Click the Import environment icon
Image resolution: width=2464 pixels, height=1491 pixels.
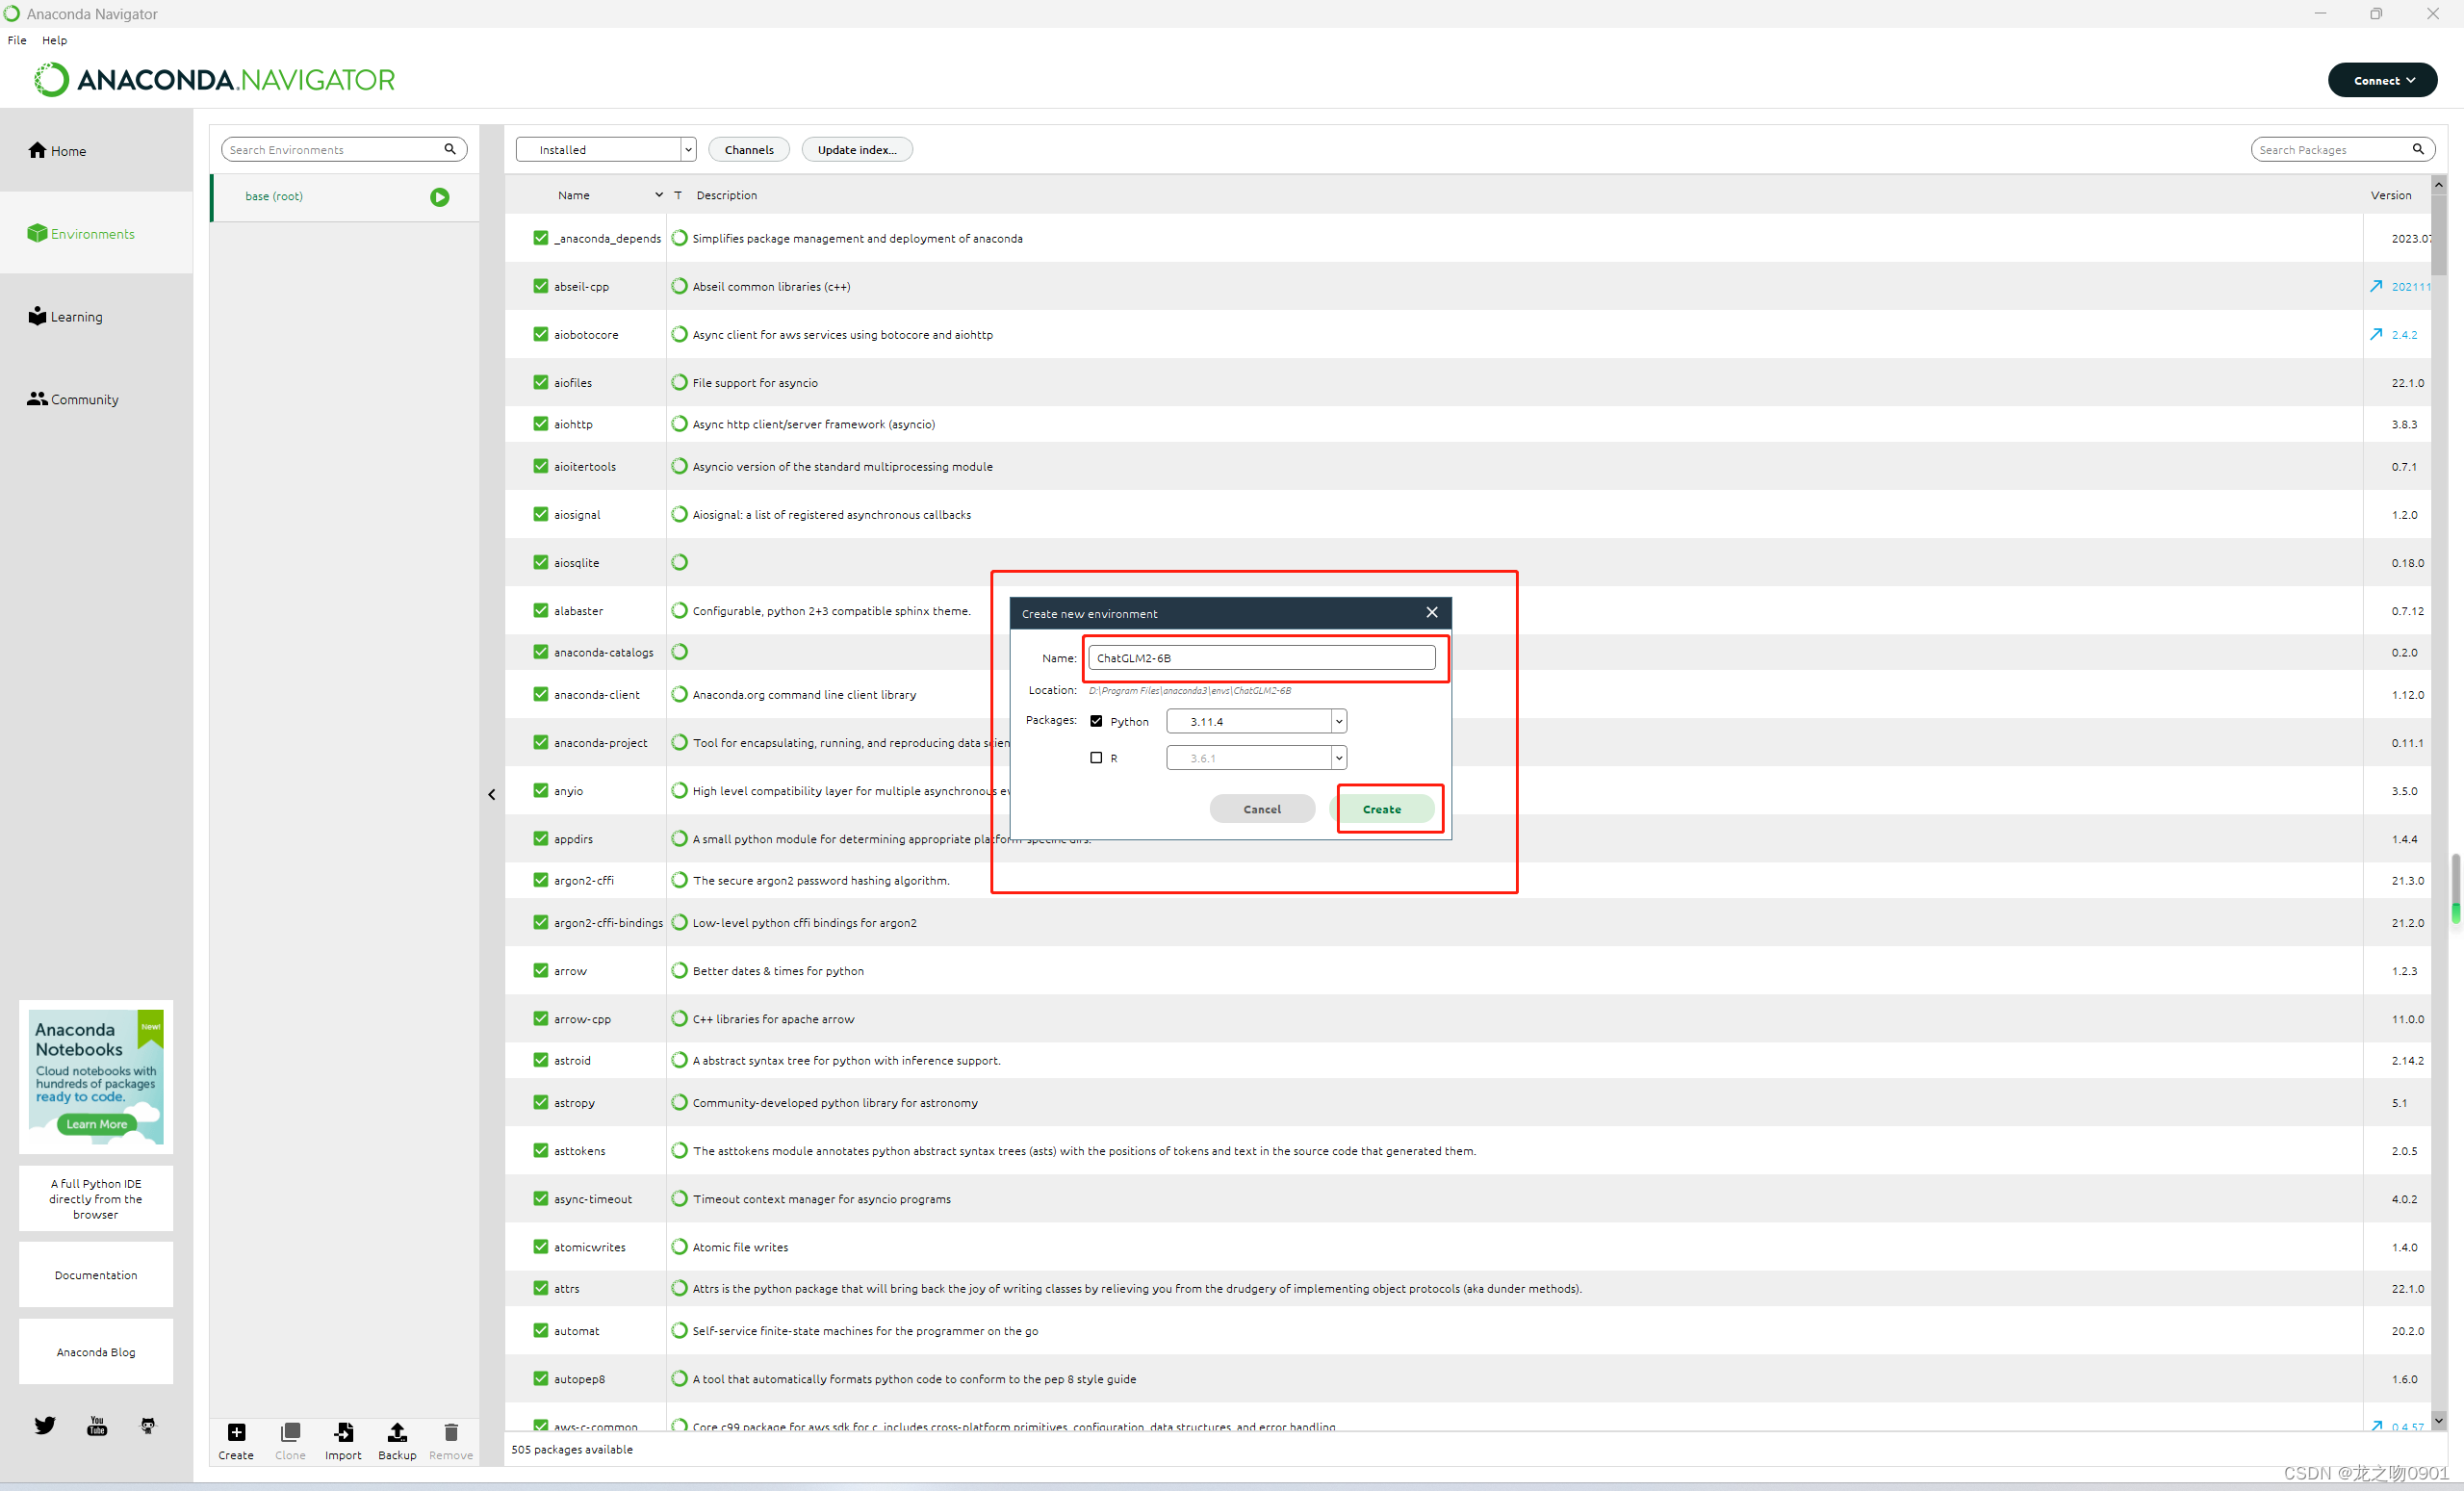(343, 1432)
